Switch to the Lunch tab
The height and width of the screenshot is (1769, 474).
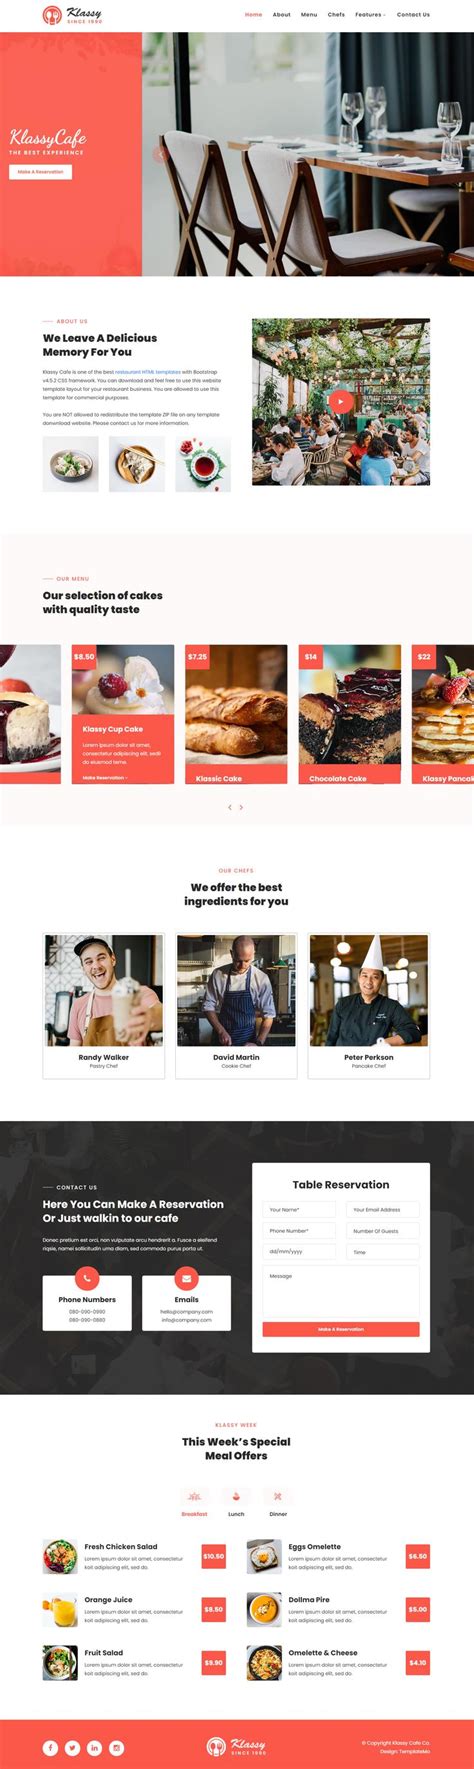pyautogui.click(x=236, y=1503)
